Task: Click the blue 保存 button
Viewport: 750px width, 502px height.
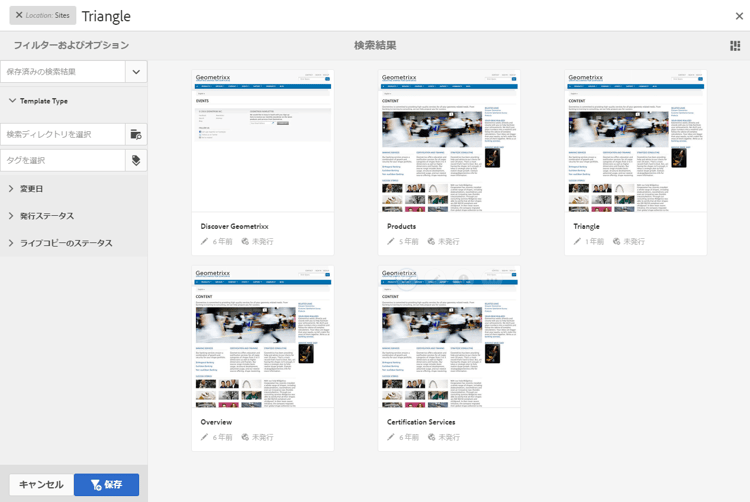Action: (x=107, y=485)
